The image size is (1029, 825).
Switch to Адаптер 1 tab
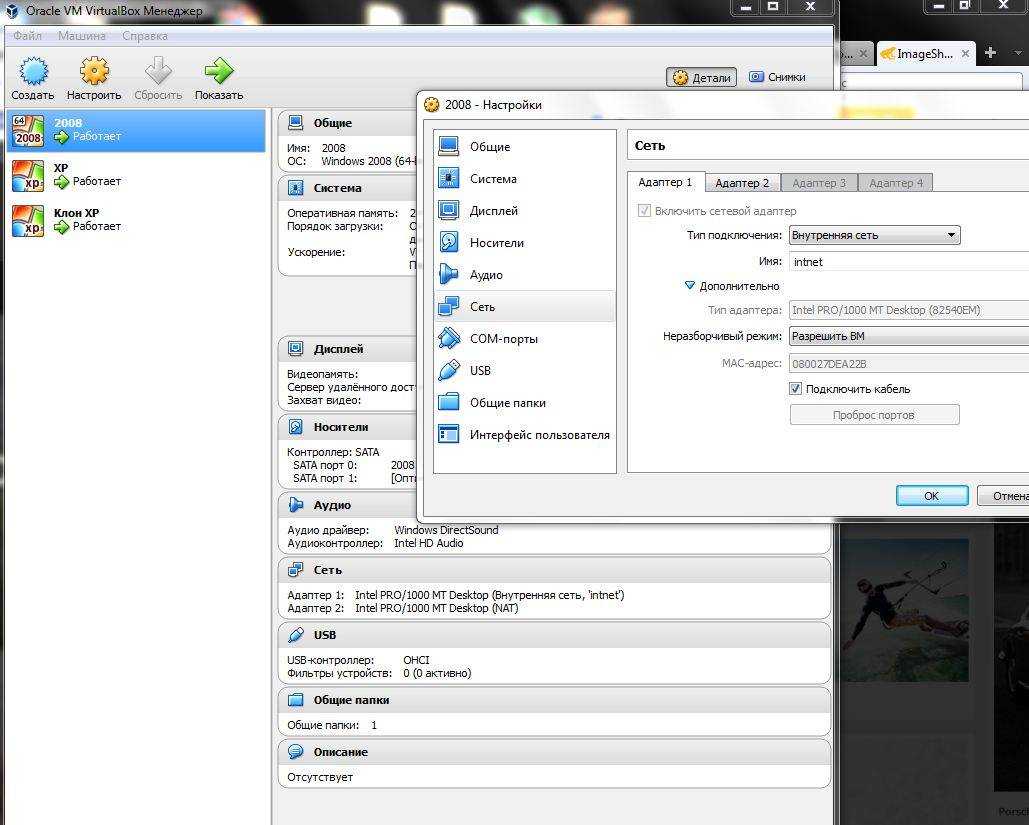tap(665, 182)
